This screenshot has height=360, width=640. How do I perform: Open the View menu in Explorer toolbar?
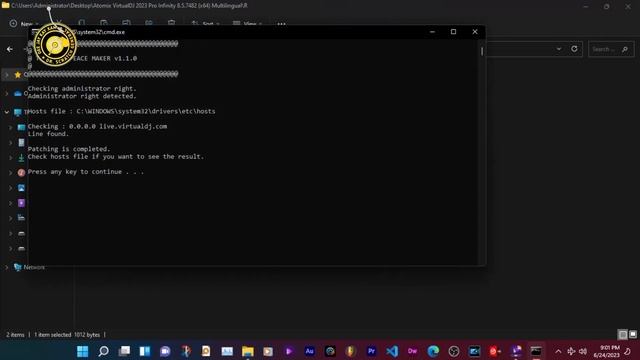pos(247,24)
